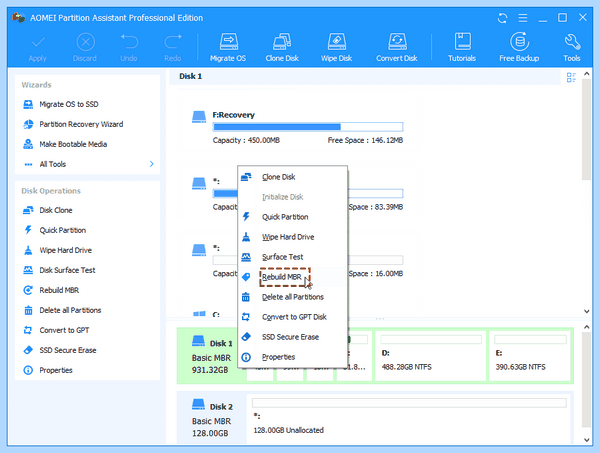This screenshot has height=453, width=600.
Task: Click the Capacity : 450.00MB text
Action: 246,140
